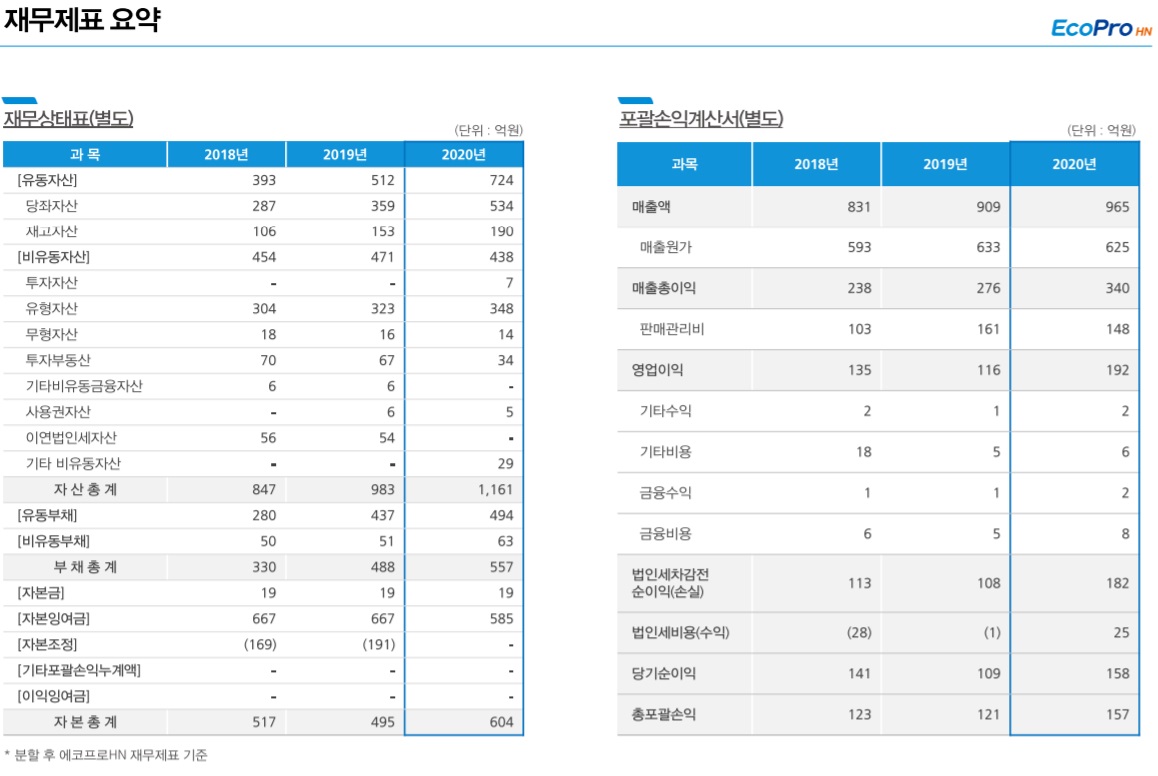Click the (191) 자본조정 value
Screen dimensions: 1158x776
[378, 645]
